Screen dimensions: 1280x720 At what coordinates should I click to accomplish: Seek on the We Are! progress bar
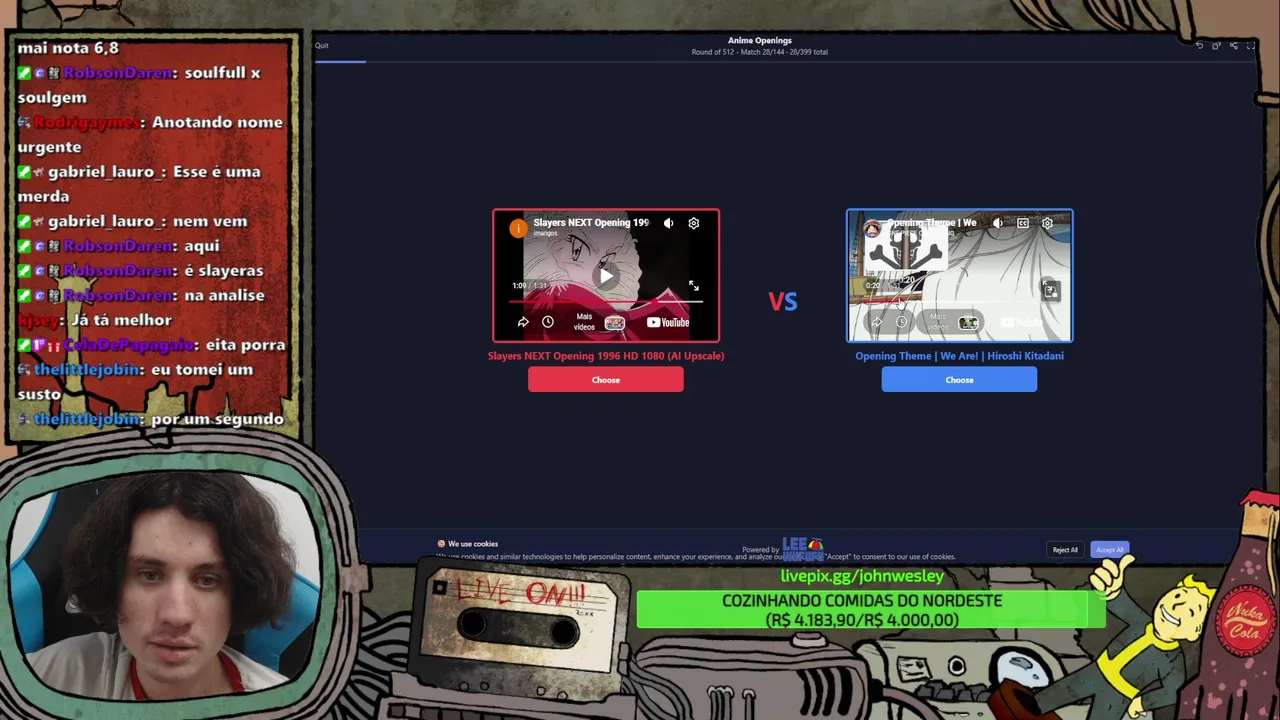tap(959, 300)
